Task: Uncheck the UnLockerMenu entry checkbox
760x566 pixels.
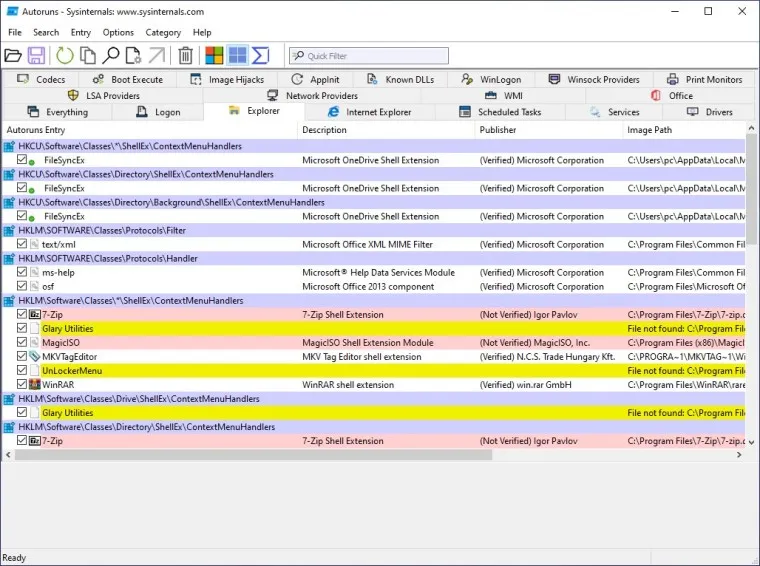Action: (22, 370)
